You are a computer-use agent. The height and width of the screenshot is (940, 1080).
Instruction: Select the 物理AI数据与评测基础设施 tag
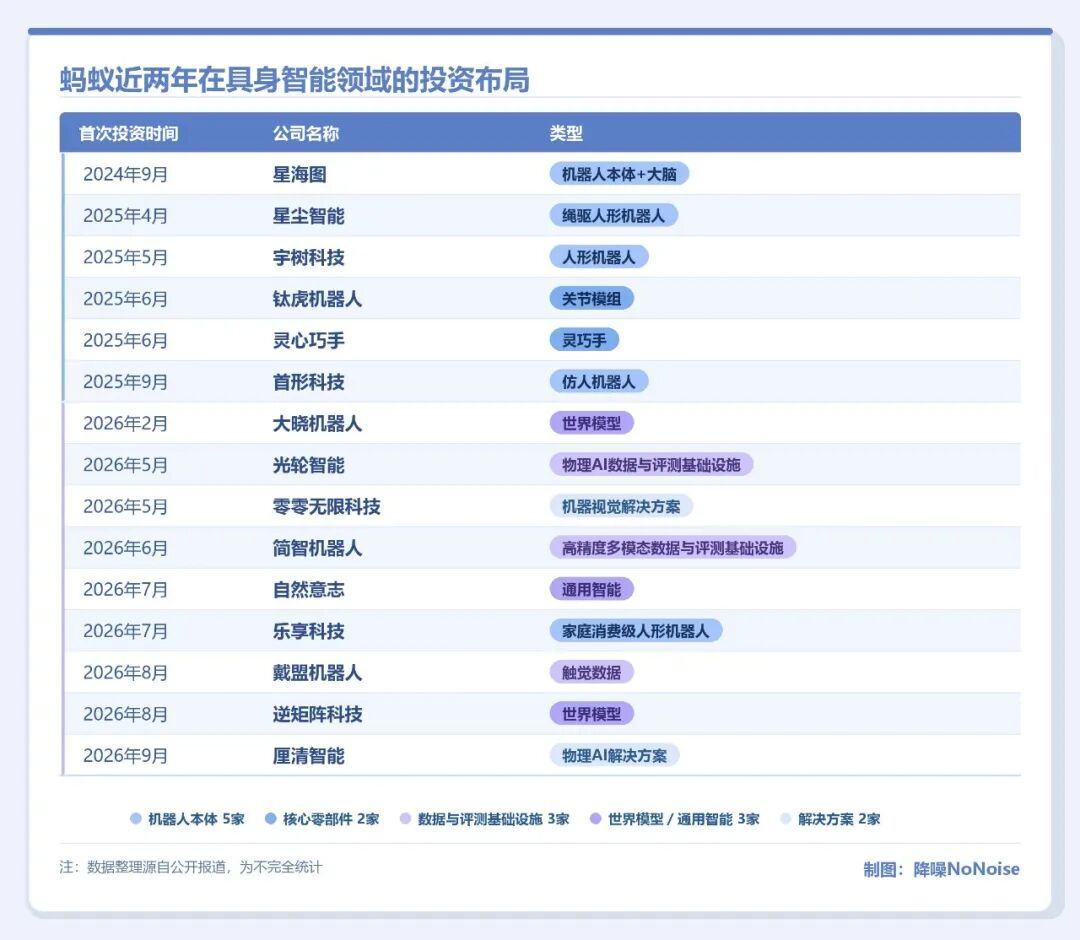coord(651,465)
